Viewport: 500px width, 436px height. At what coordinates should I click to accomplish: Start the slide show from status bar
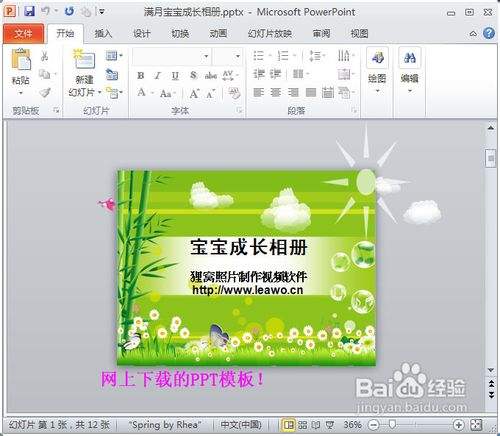[330, 425]
